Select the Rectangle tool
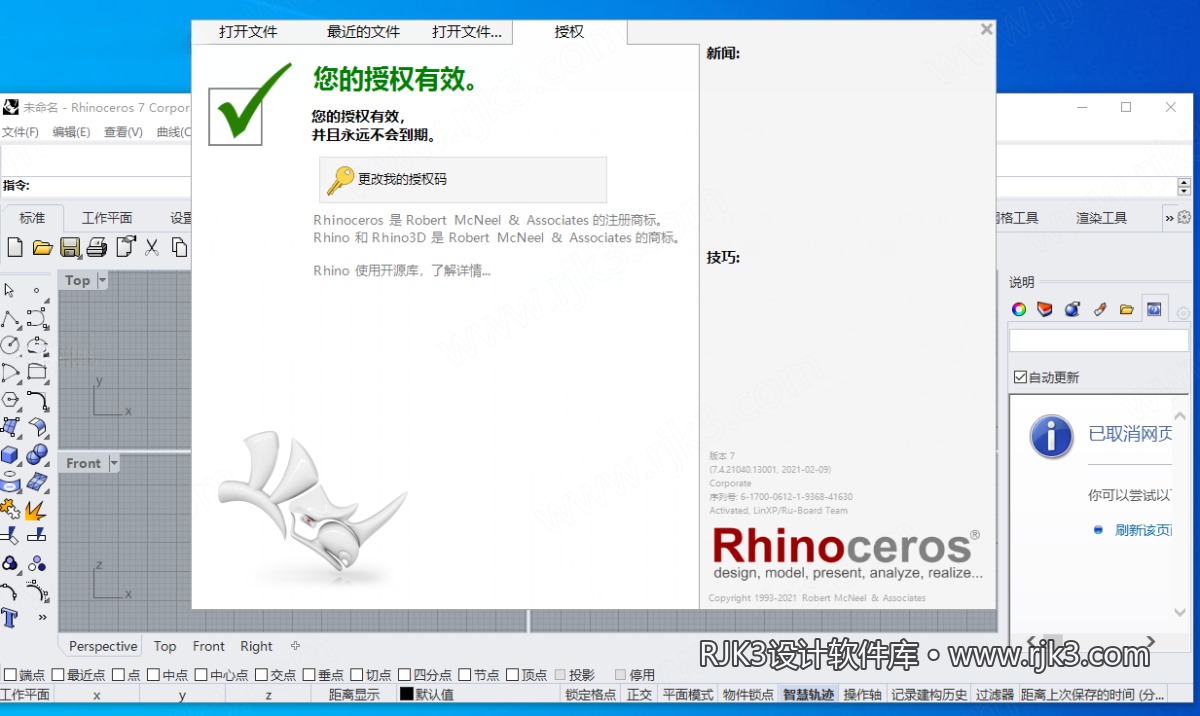Image resolution: width=1200 pixels, height=716 pixels. (37, 373)
